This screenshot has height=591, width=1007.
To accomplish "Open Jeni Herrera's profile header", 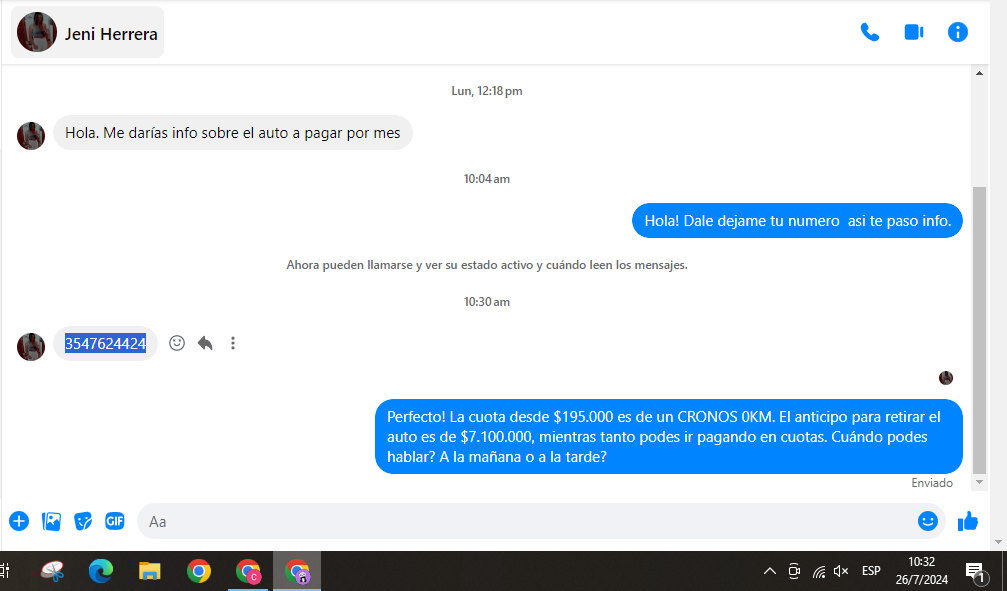I will click(x=87, y=32).
